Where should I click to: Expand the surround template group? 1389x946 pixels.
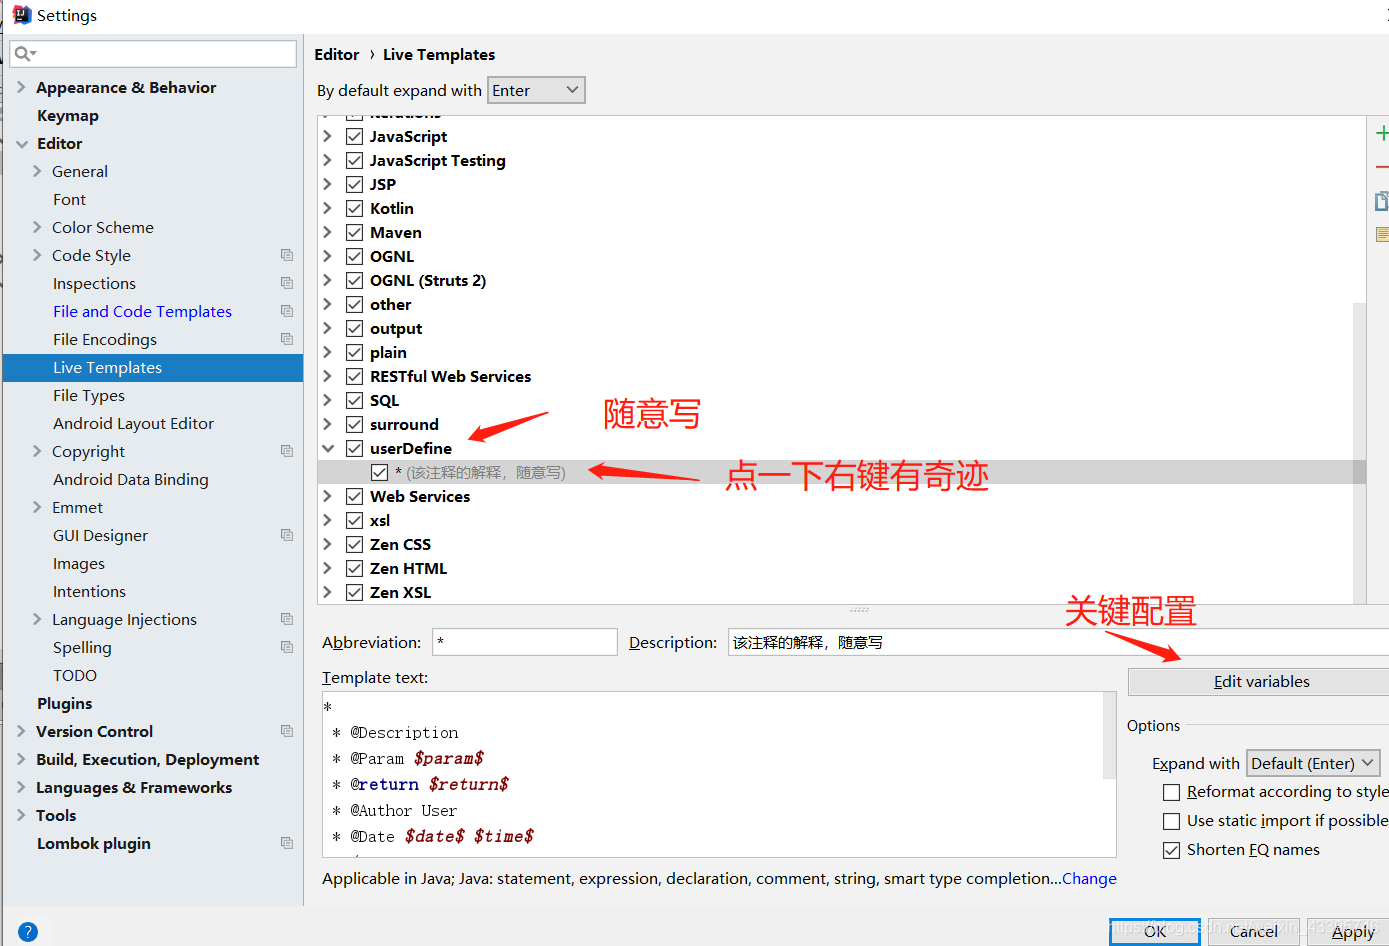[328, 424]
